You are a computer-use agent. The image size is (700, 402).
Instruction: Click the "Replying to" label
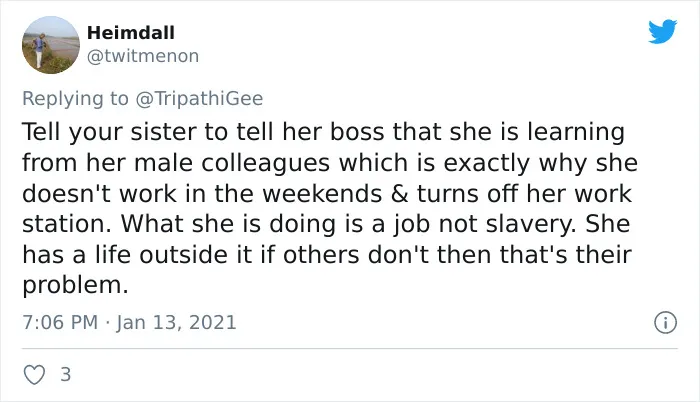pyautogui.click(x=75, y=99)
